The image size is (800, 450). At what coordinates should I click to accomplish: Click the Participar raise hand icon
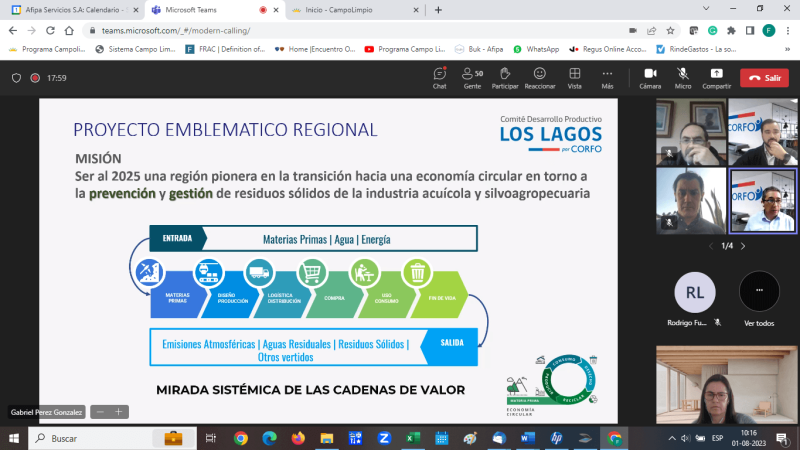(x=505, y=76)
